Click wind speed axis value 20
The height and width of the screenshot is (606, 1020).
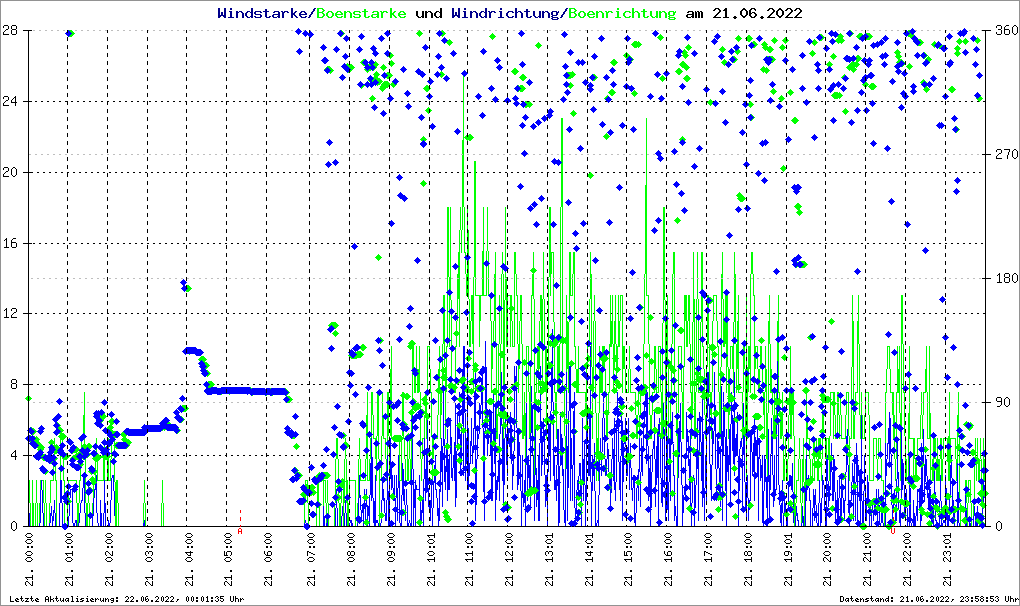(x=9, y=172)
